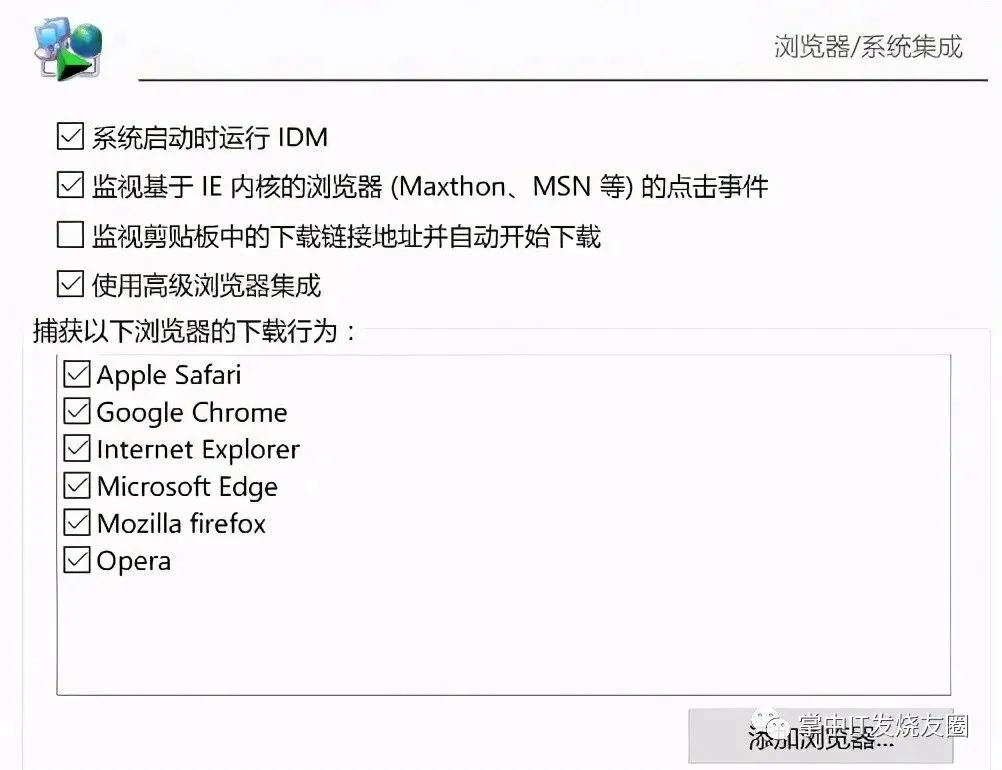The image size is (1002, 770).
Task: Disable Microsoft Edge download capture
Action: [77, 486]
